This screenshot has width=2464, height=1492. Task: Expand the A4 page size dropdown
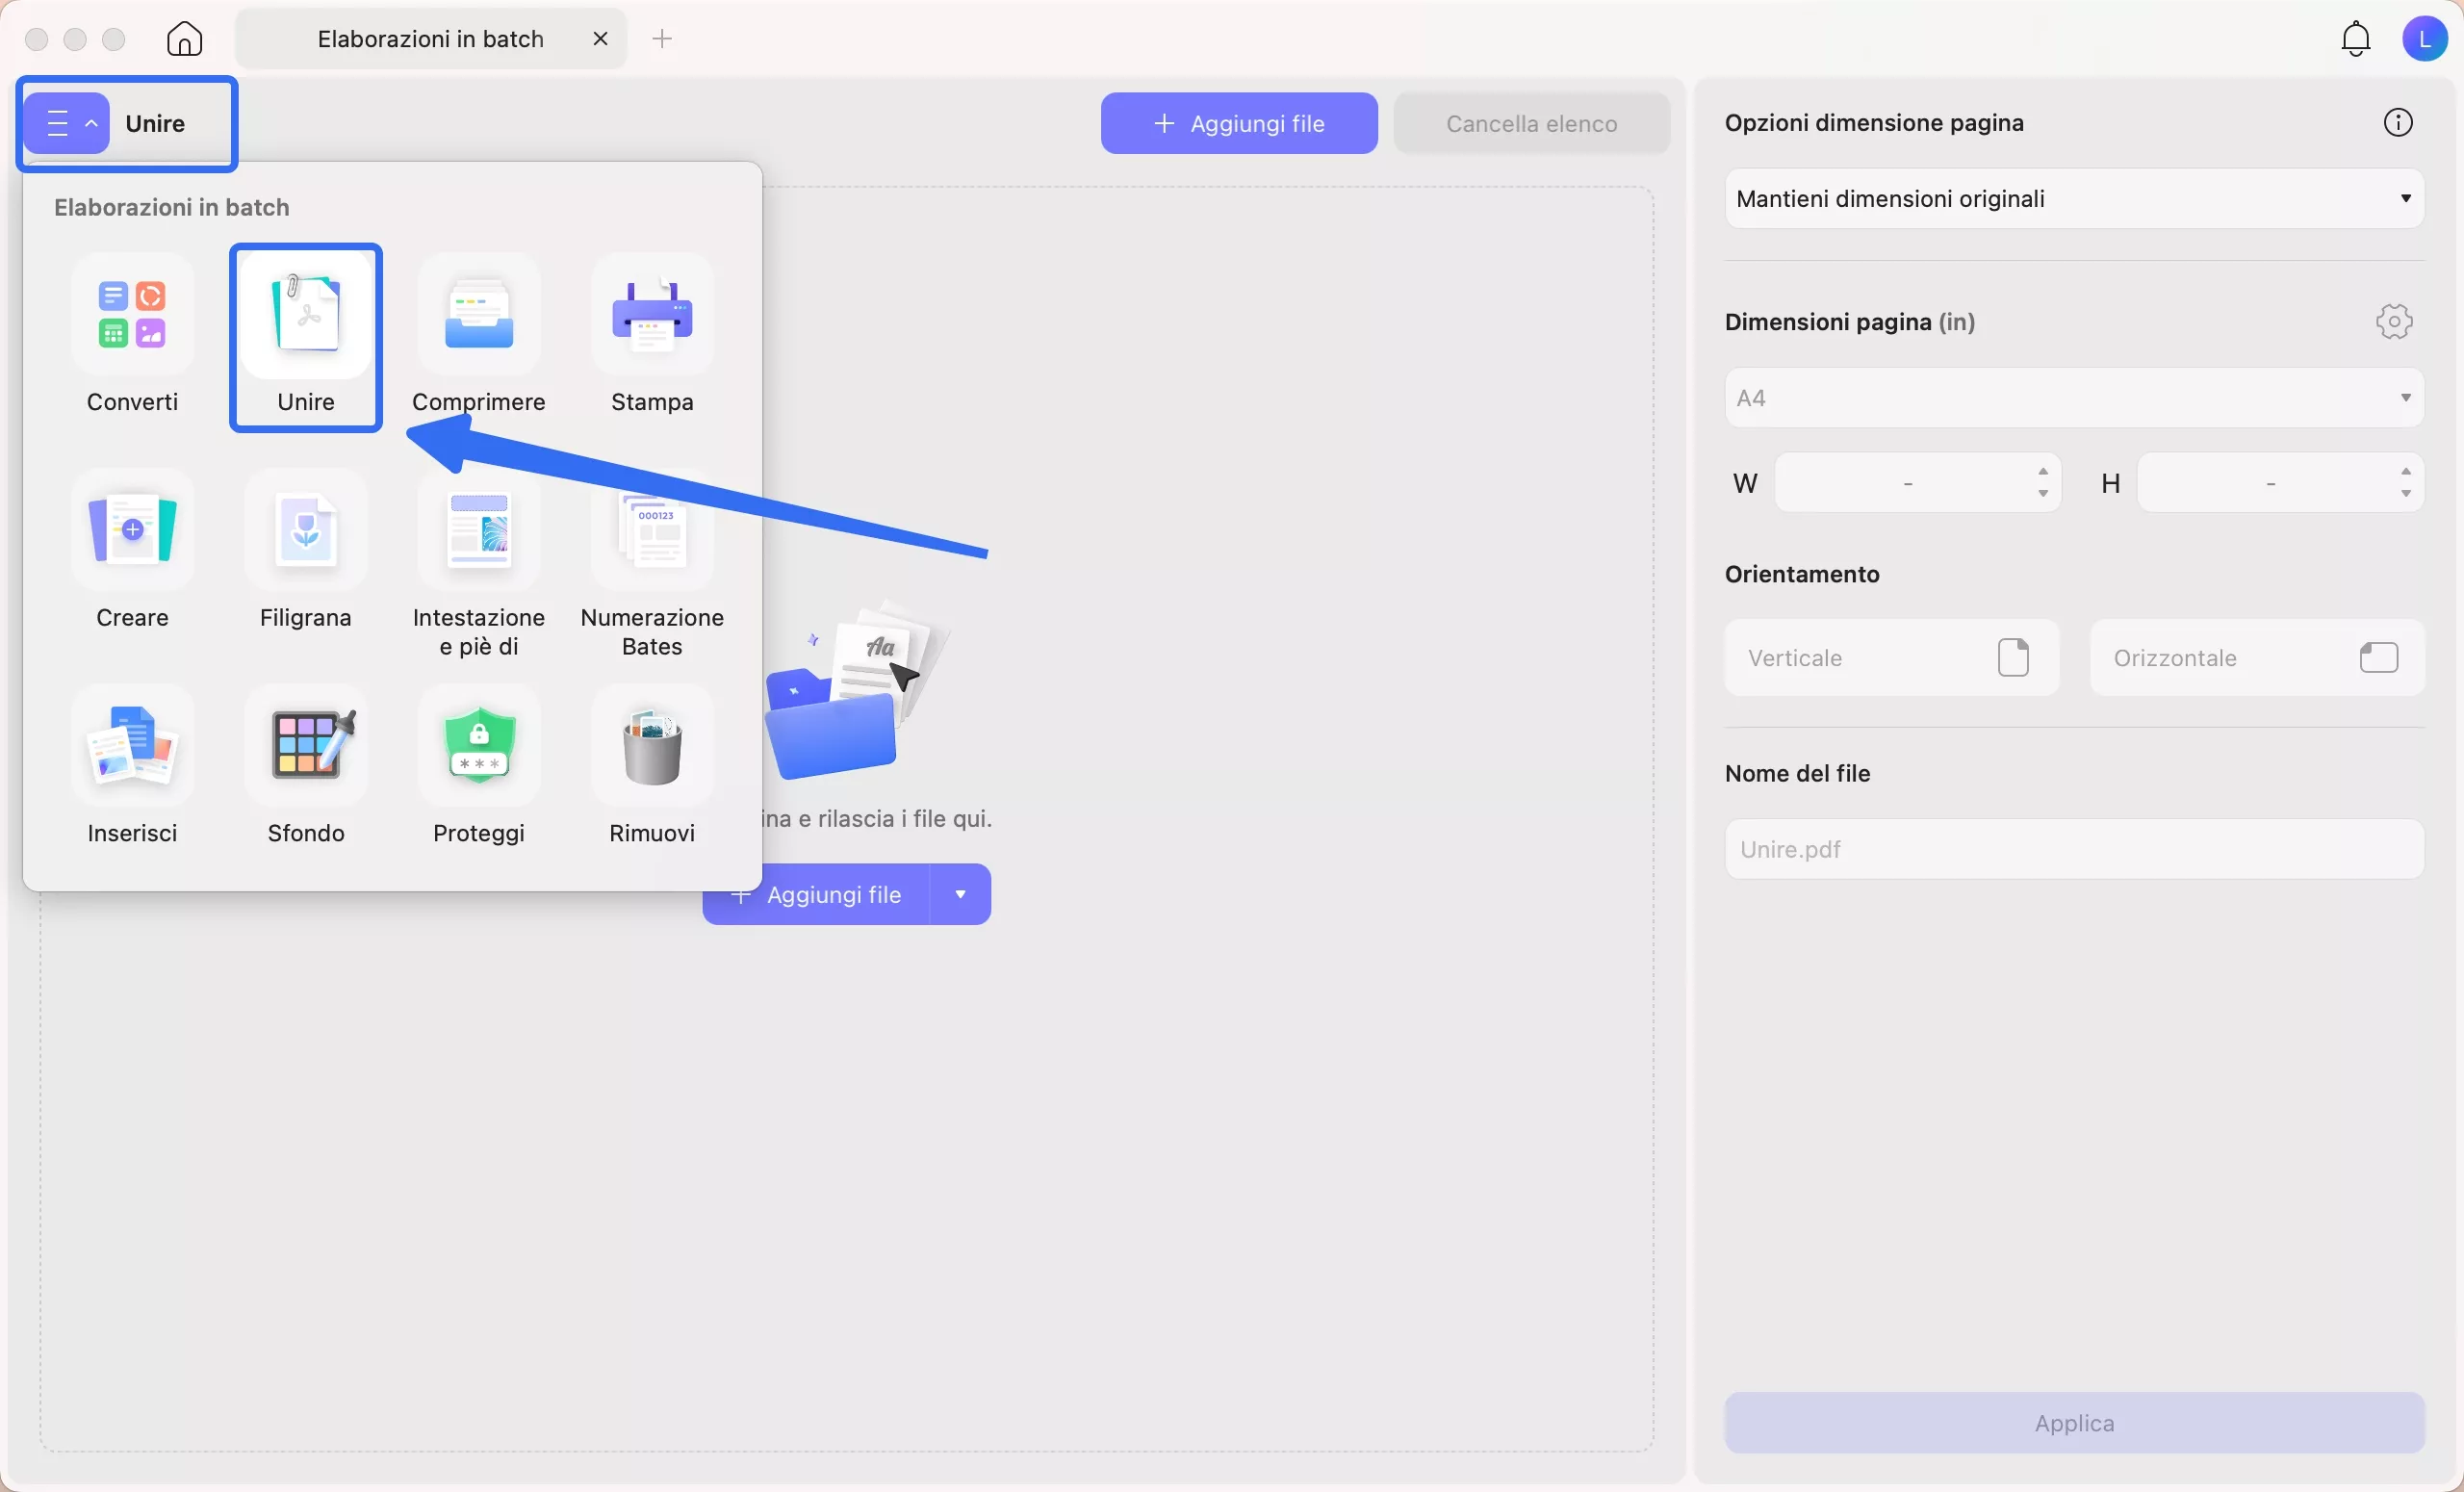click(2074, 398)
